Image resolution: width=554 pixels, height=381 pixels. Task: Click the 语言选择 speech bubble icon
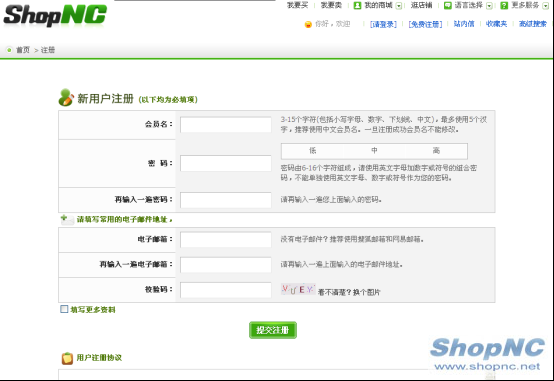point(448,5)
